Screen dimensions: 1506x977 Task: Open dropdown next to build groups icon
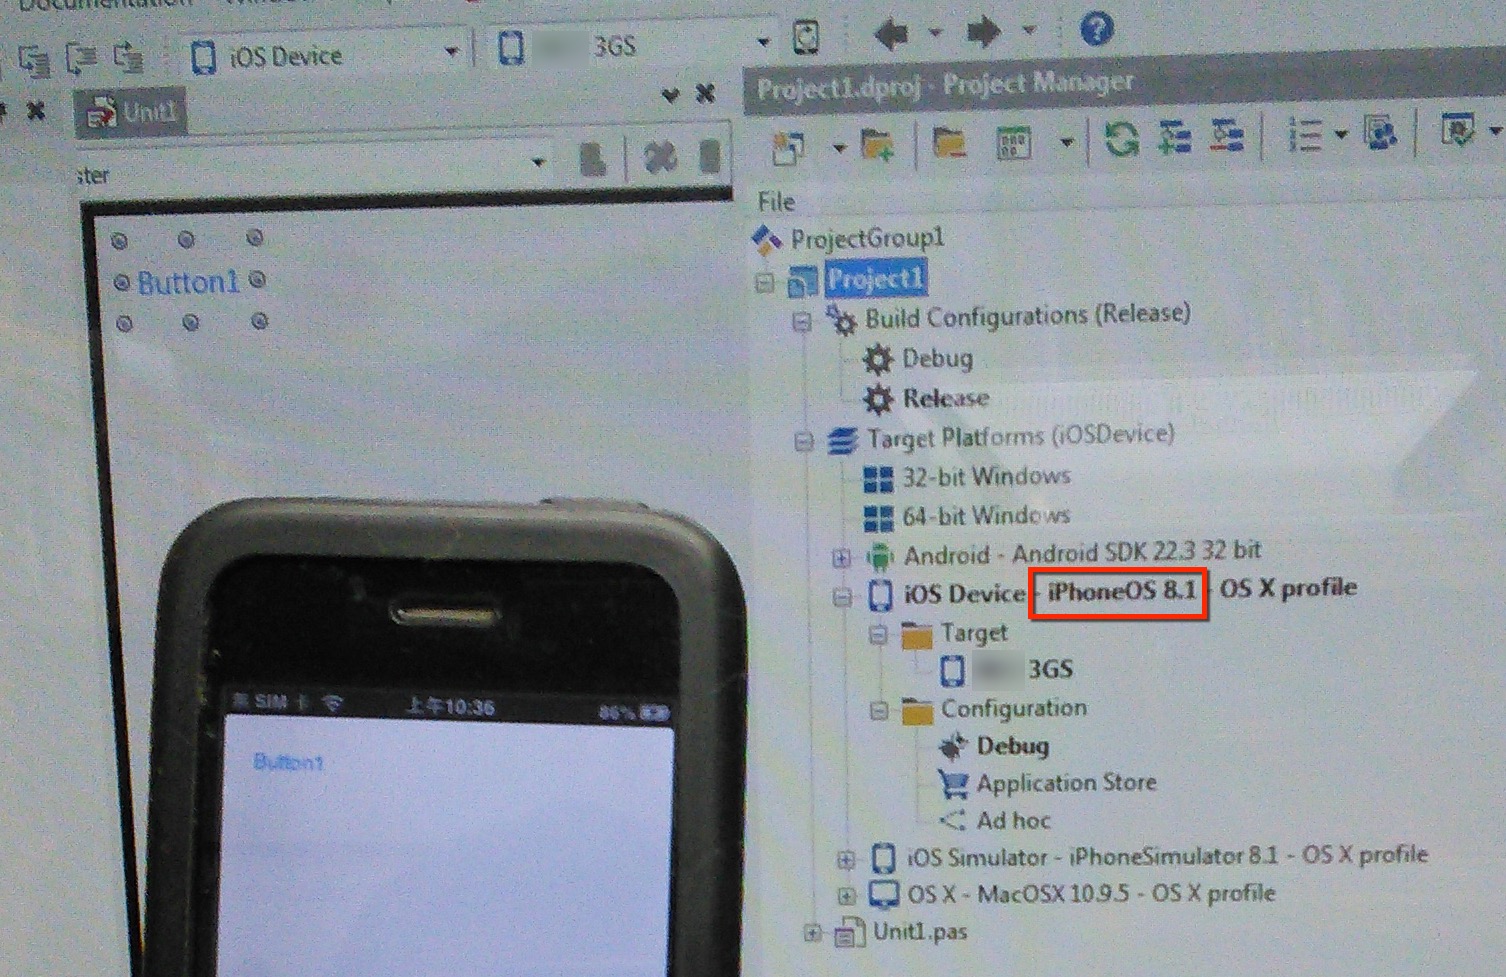(1067, 142)
